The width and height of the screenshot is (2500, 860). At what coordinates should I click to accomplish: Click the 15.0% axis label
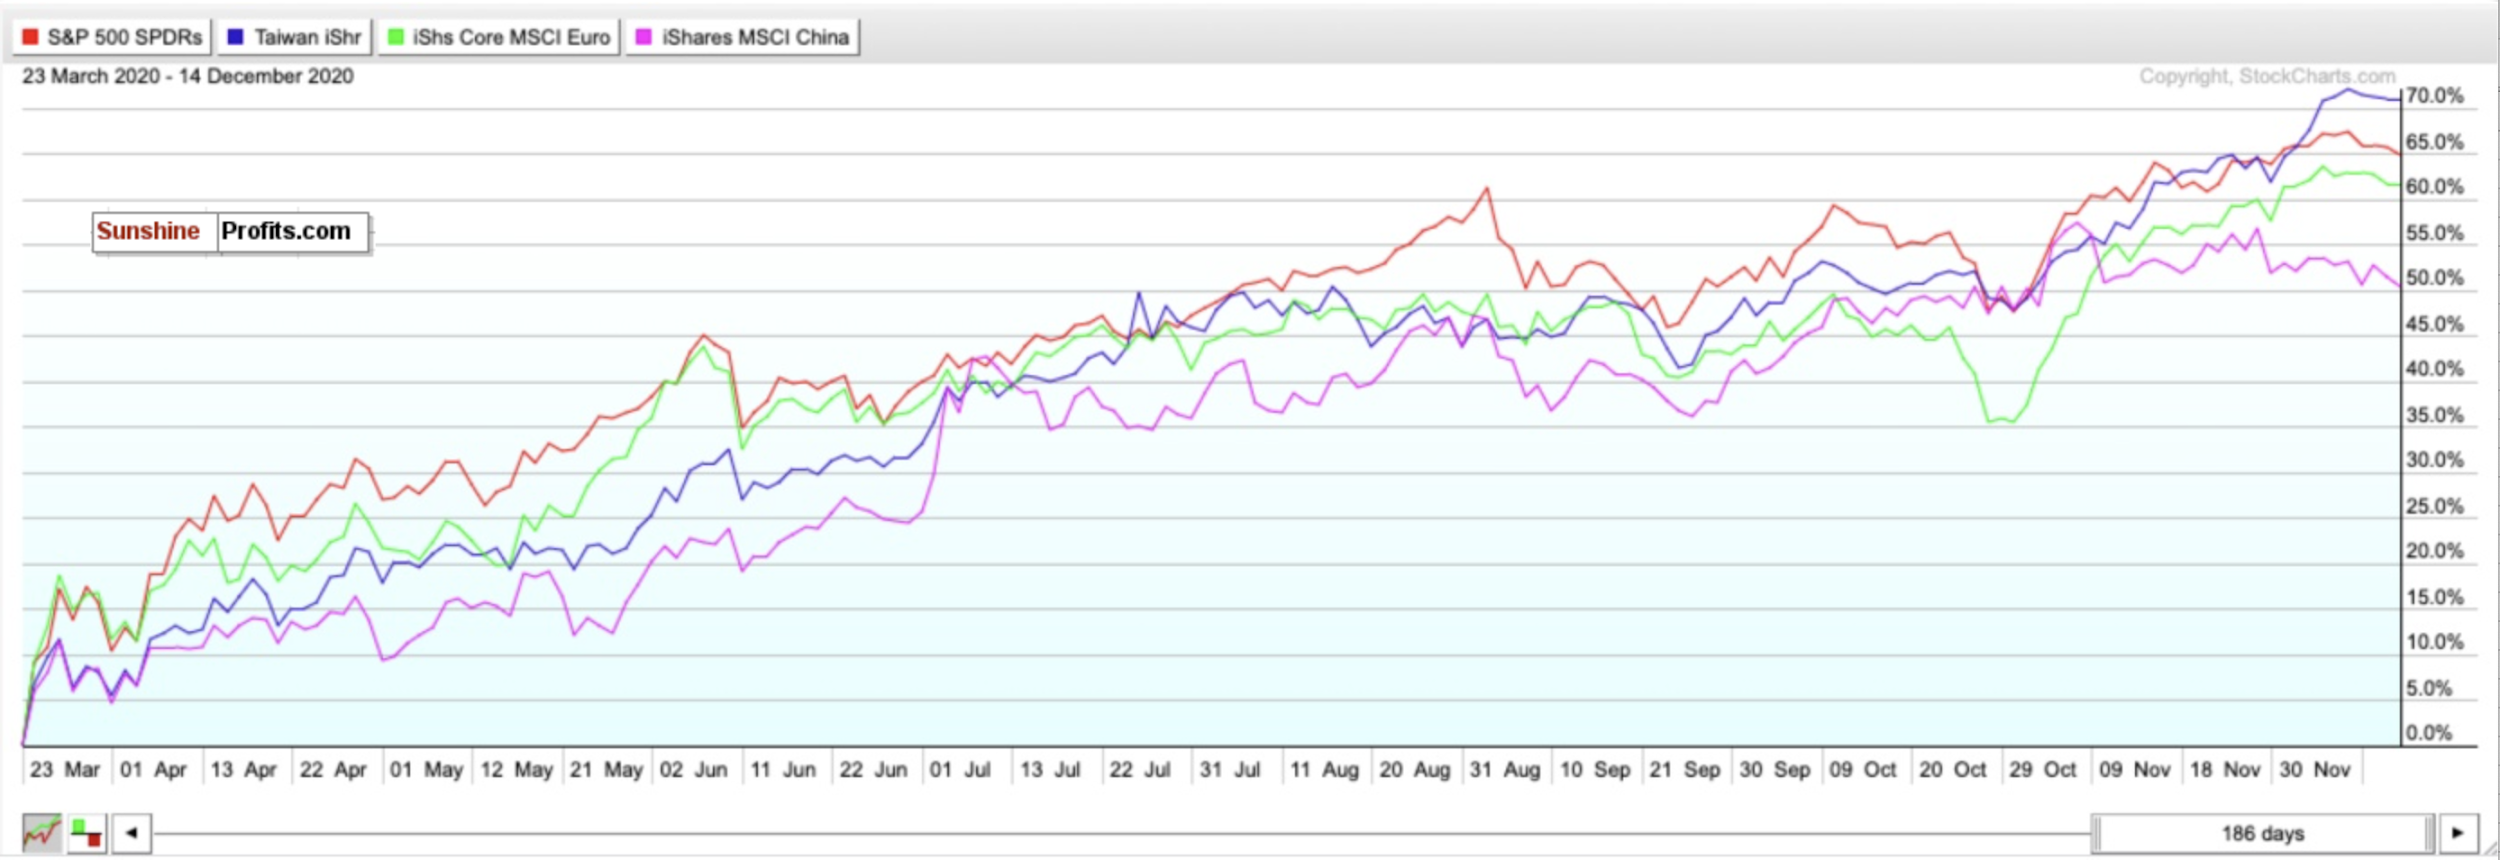coord(2435,597)
